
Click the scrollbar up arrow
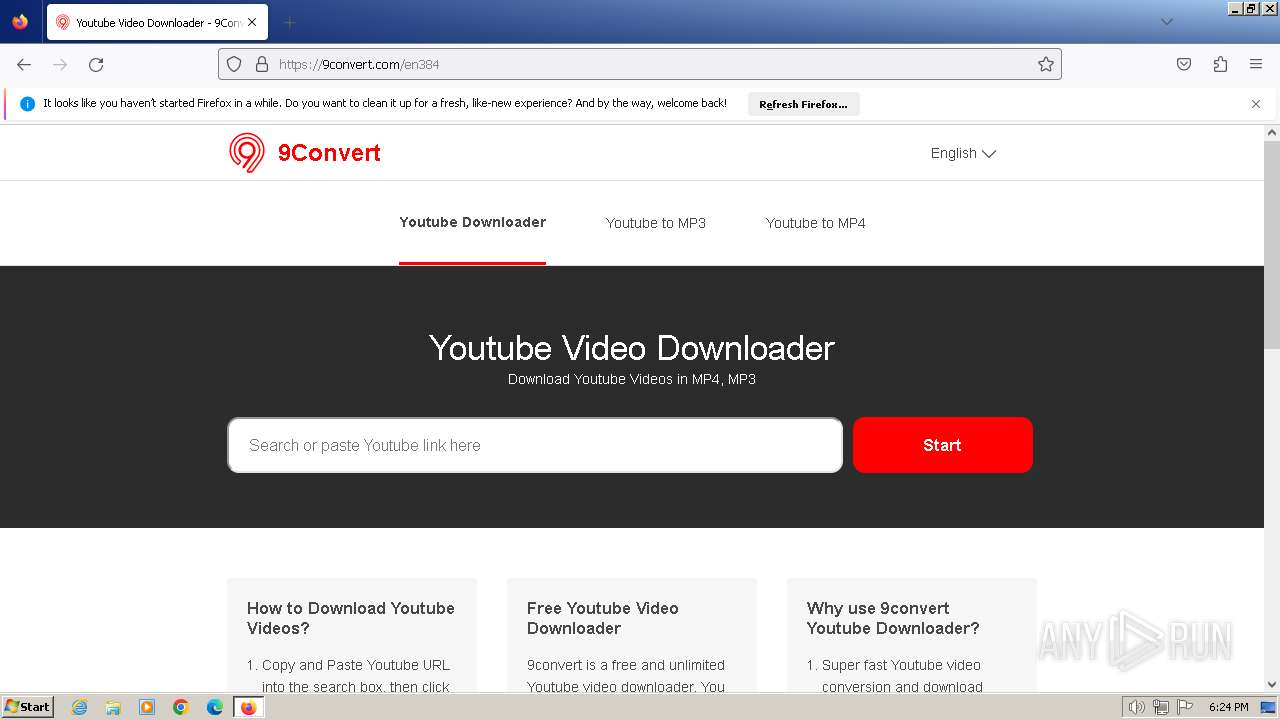[x=1272, y=132]
